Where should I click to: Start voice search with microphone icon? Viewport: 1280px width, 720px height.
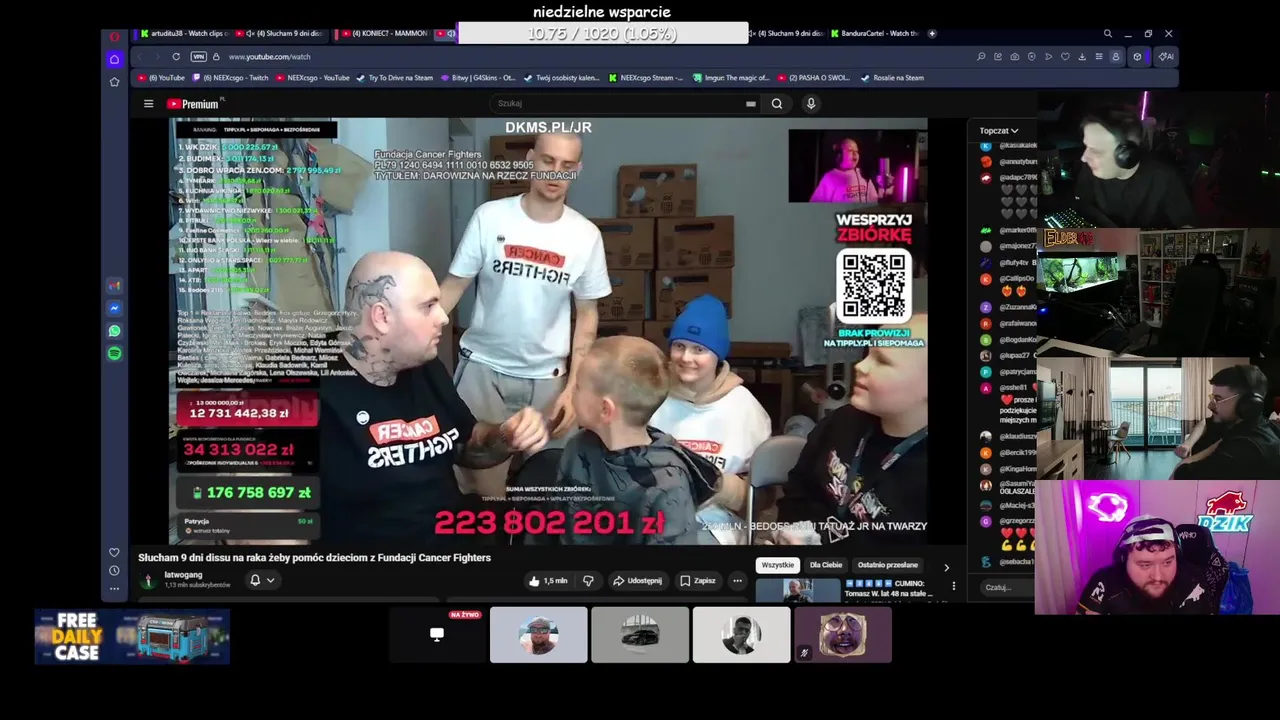pyautogui.click(x=811, y=103)
